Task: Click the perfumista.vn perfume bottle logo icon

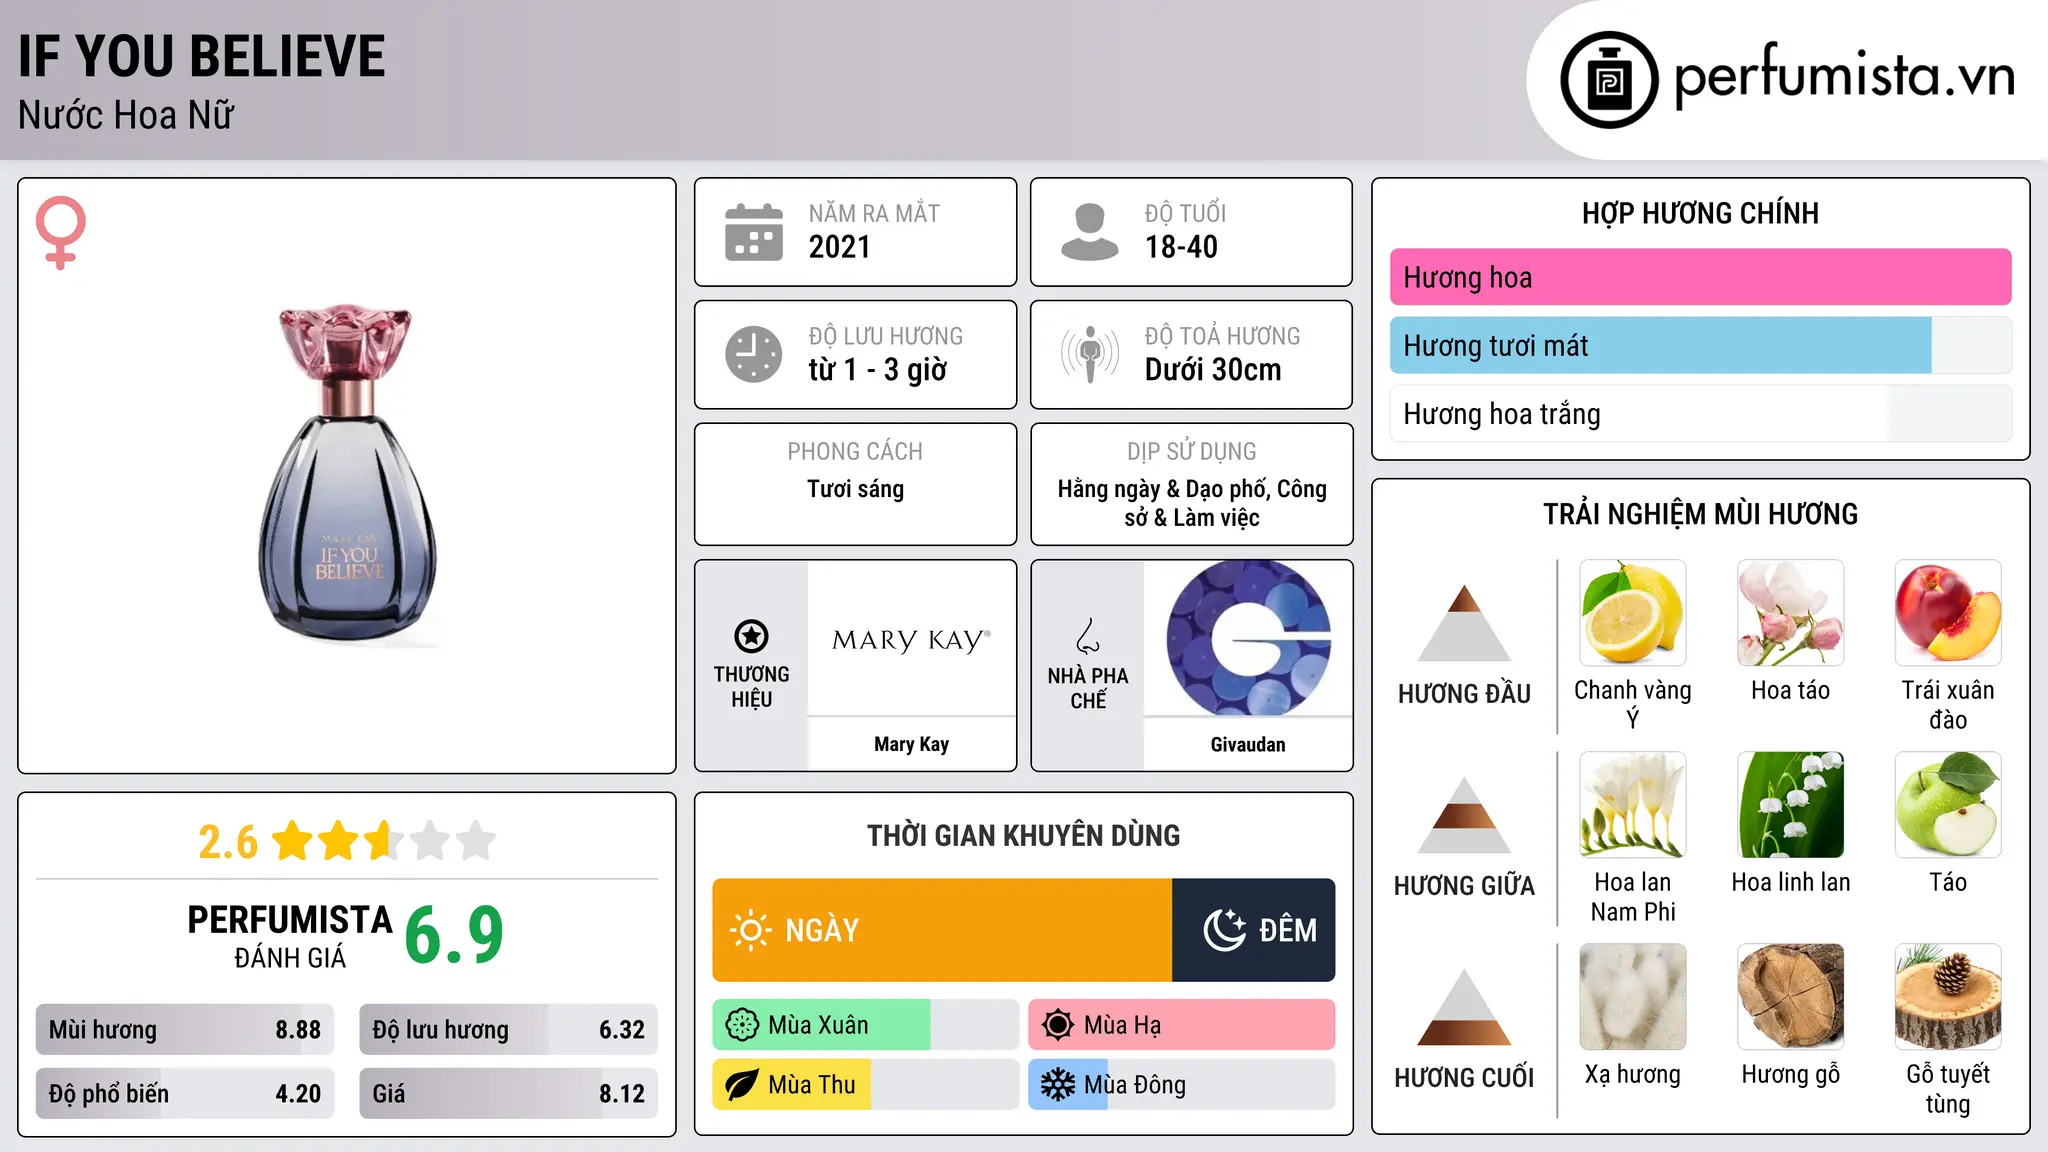Action: point(1609,80)
